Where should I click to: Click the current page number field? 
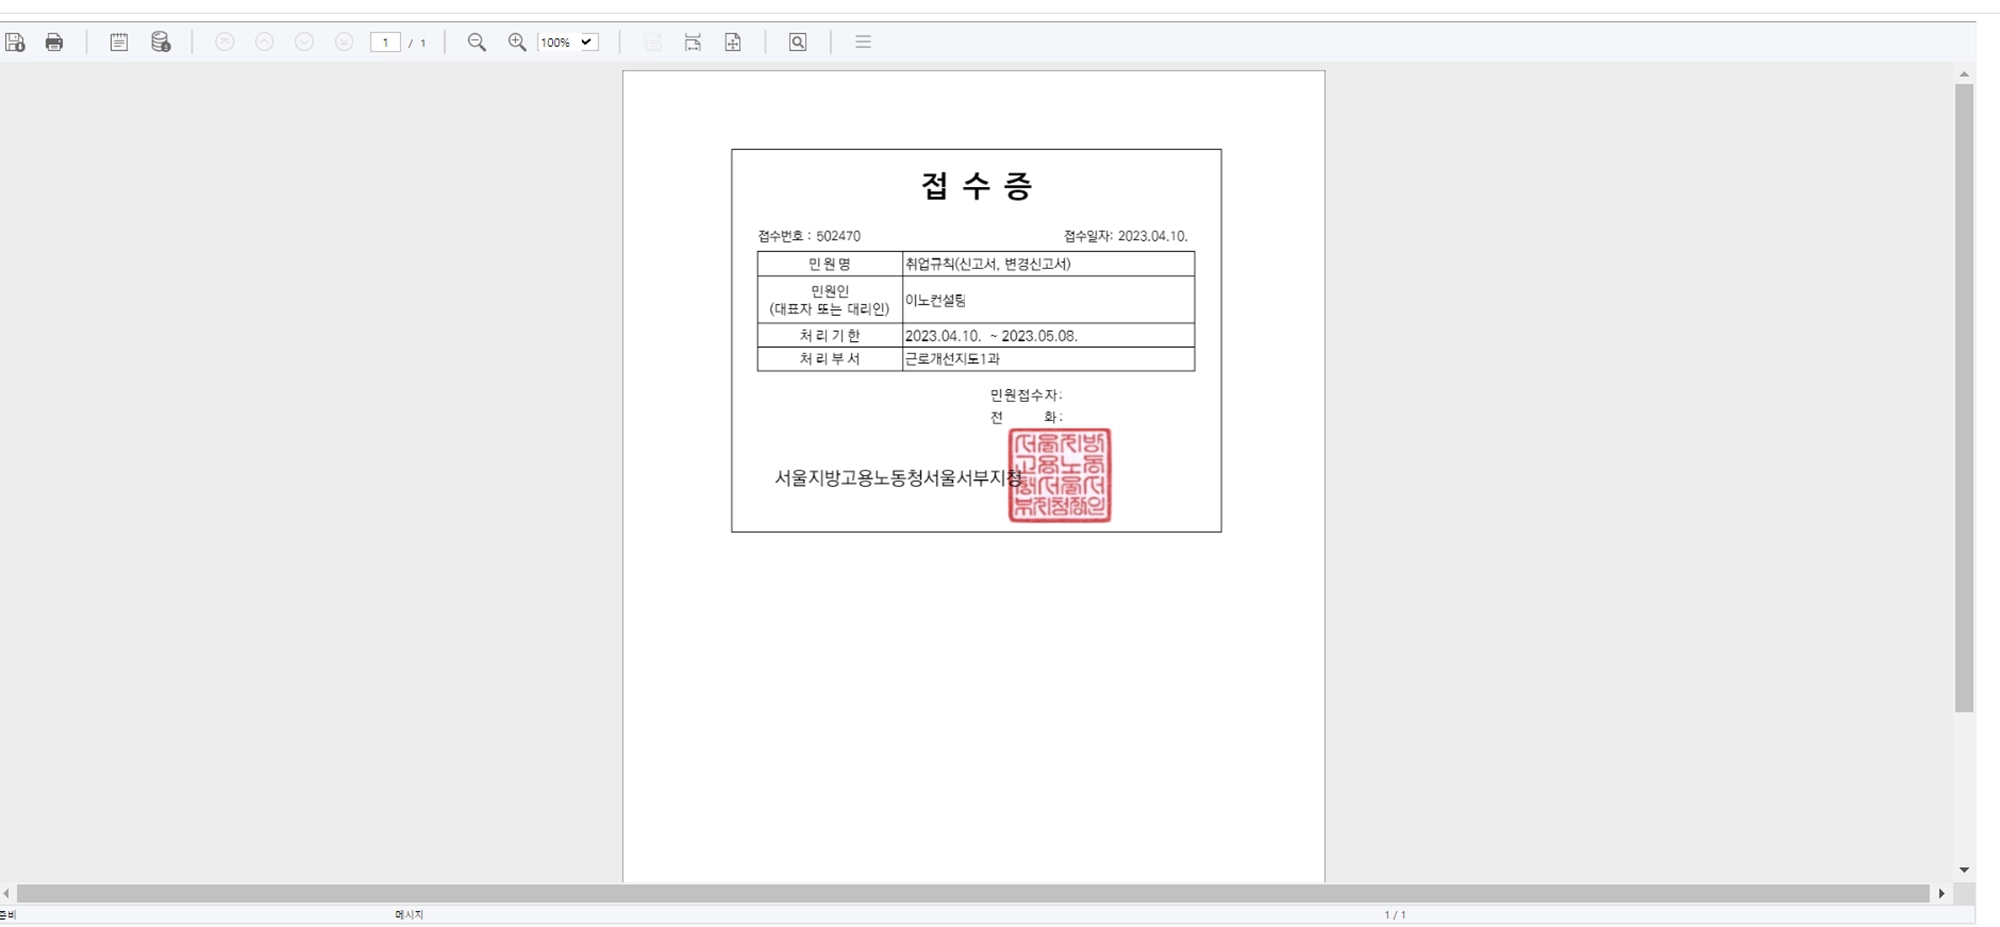point(385,42)
